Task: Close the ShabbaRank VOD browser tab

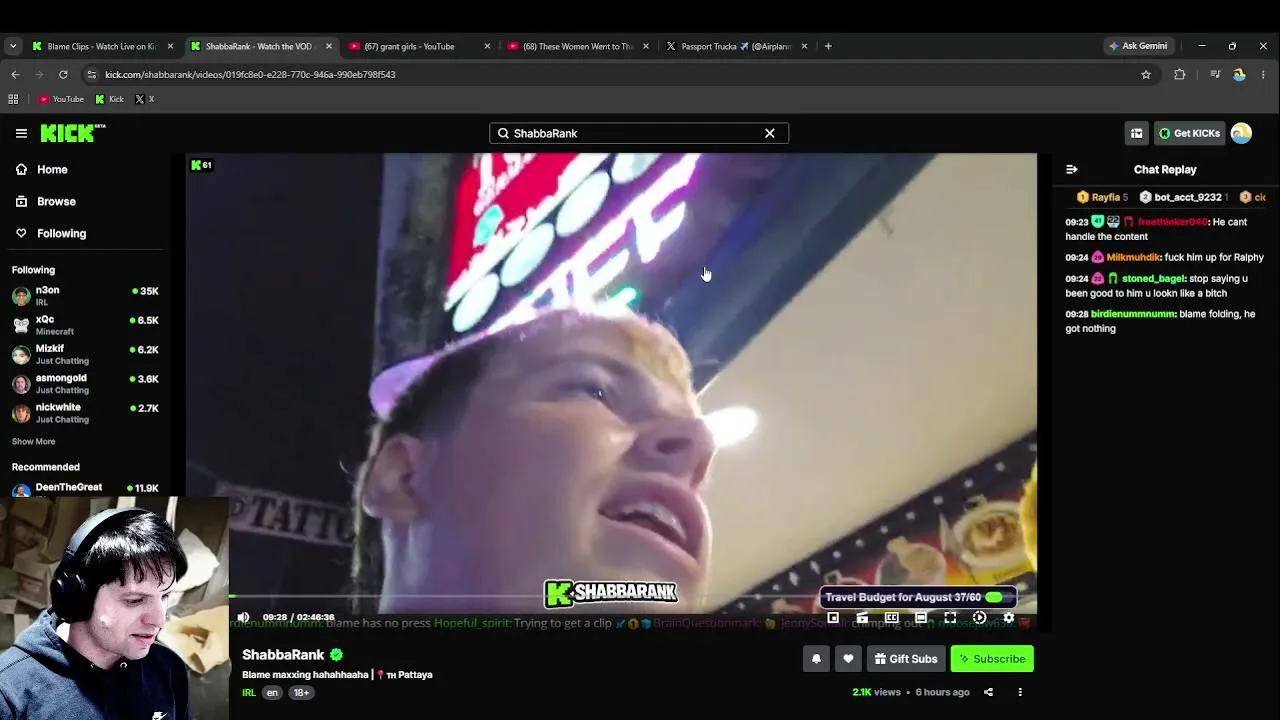Action: (x=329, y=46)
